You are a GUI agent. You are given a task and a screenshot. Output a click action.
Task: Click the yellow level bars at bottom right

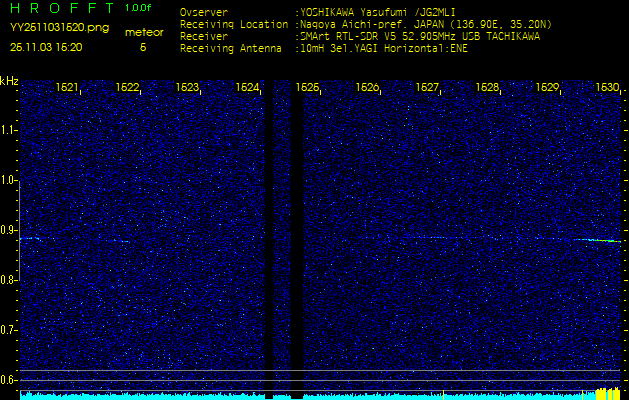(x=608, y=394)
